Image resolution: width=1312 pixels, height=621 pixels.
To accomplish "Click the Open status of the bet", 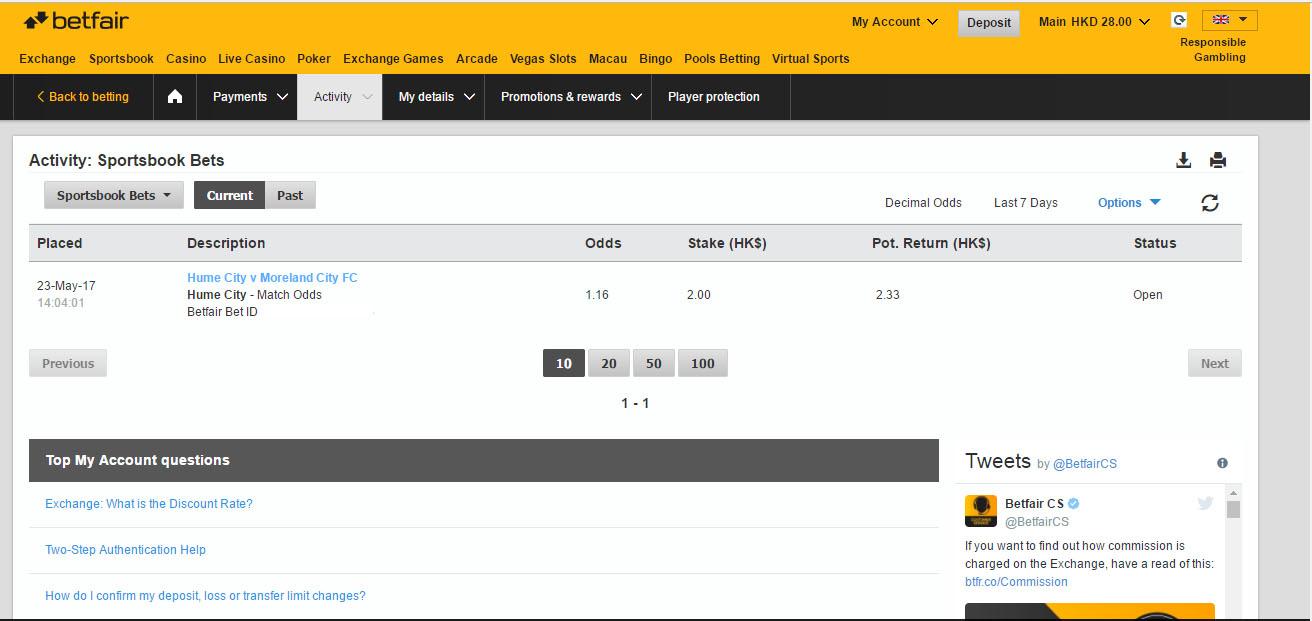I will (x=1148, y=295).
